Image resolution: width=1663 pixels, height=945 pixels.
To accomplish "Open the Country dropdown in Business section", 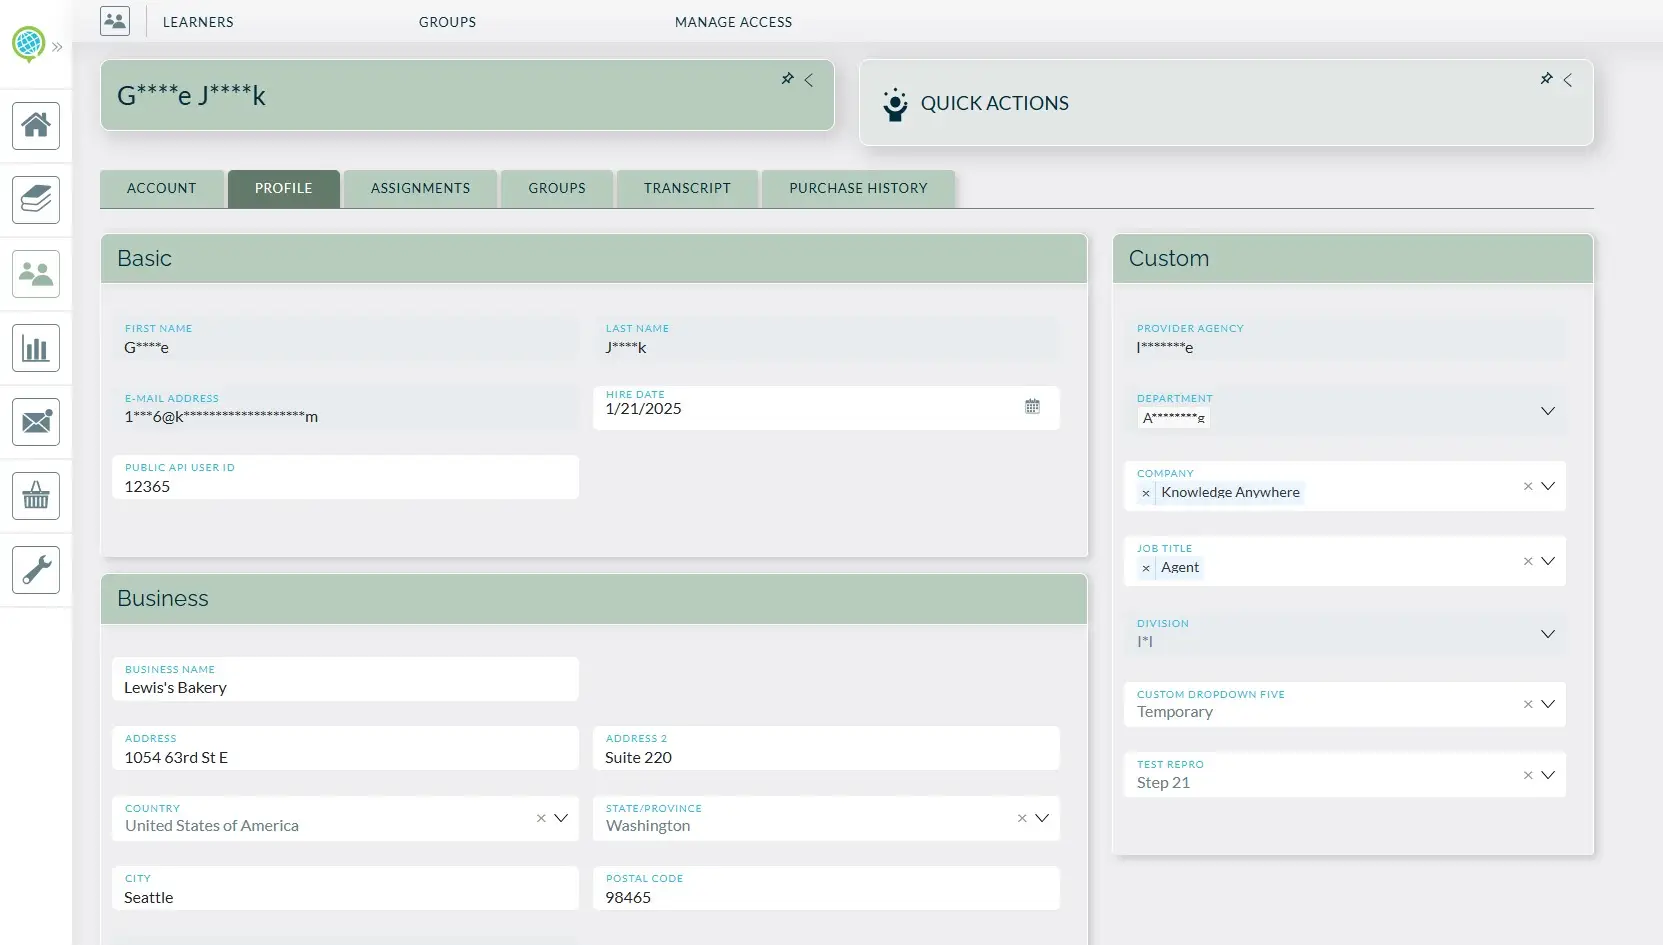I will 563,818.
